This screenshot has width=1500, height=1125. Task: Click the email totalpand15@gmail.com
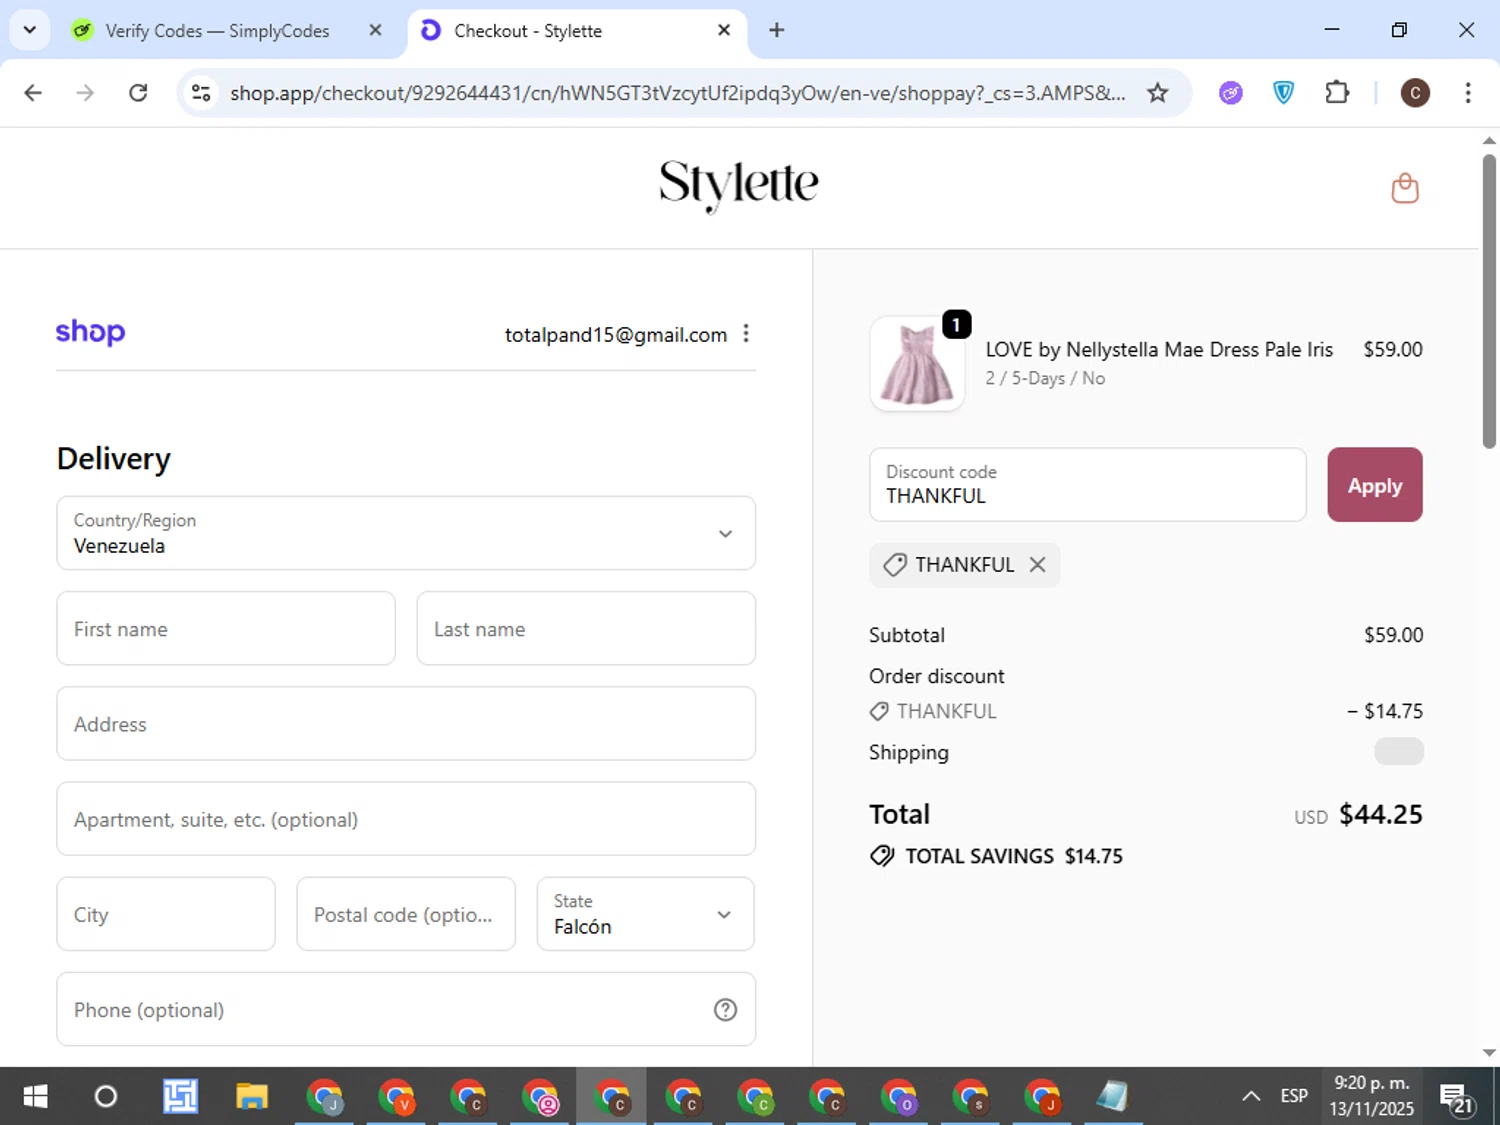coord(616,335)
